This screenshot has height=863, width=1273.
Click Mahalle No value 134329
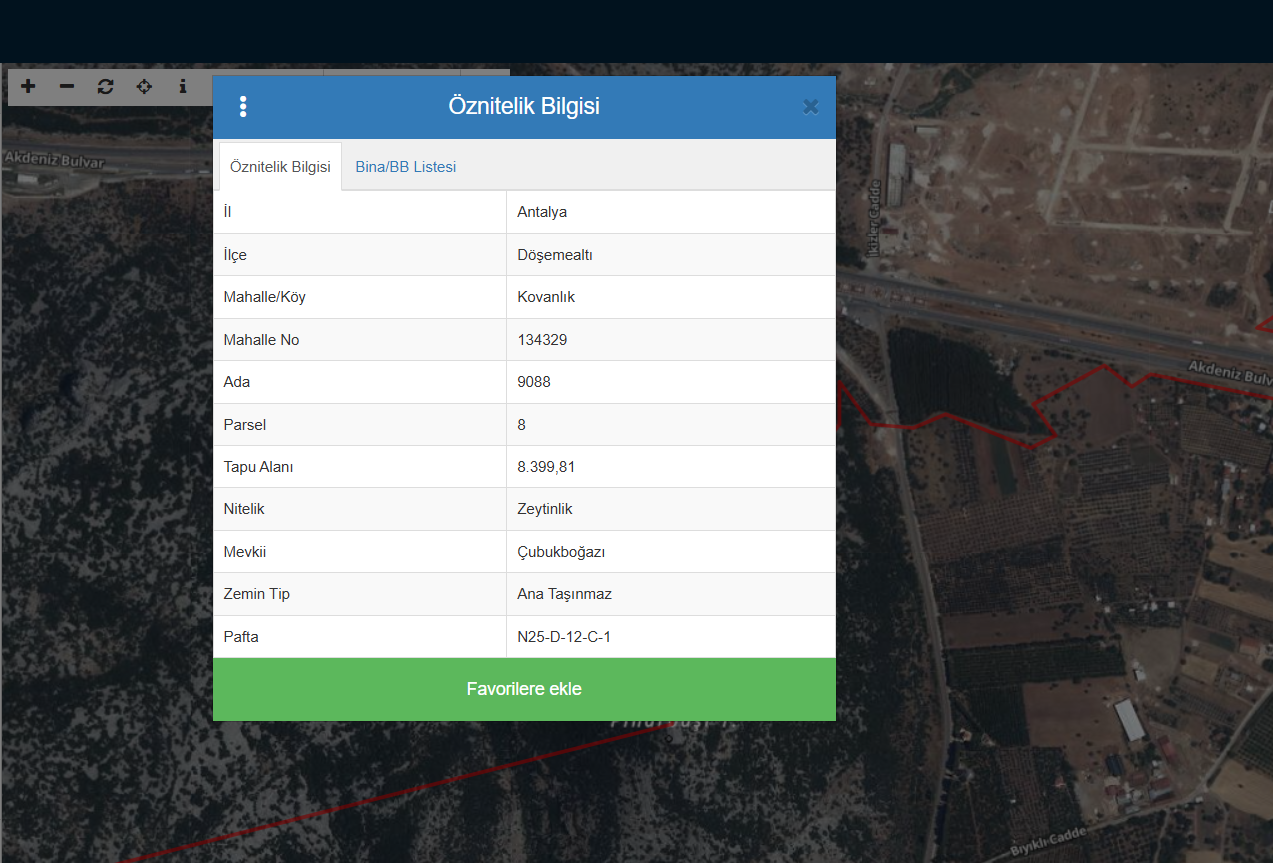point(542,340)
